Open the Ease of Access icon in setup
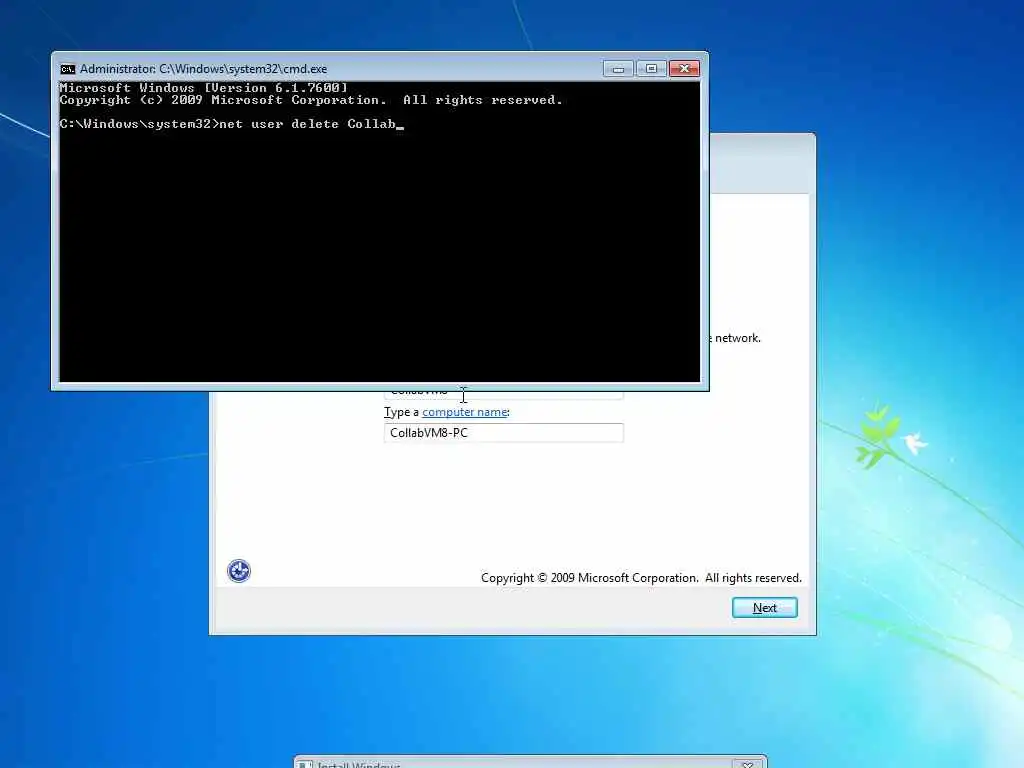The width and height of the screenshot is (1024, 768). (239, 571)
